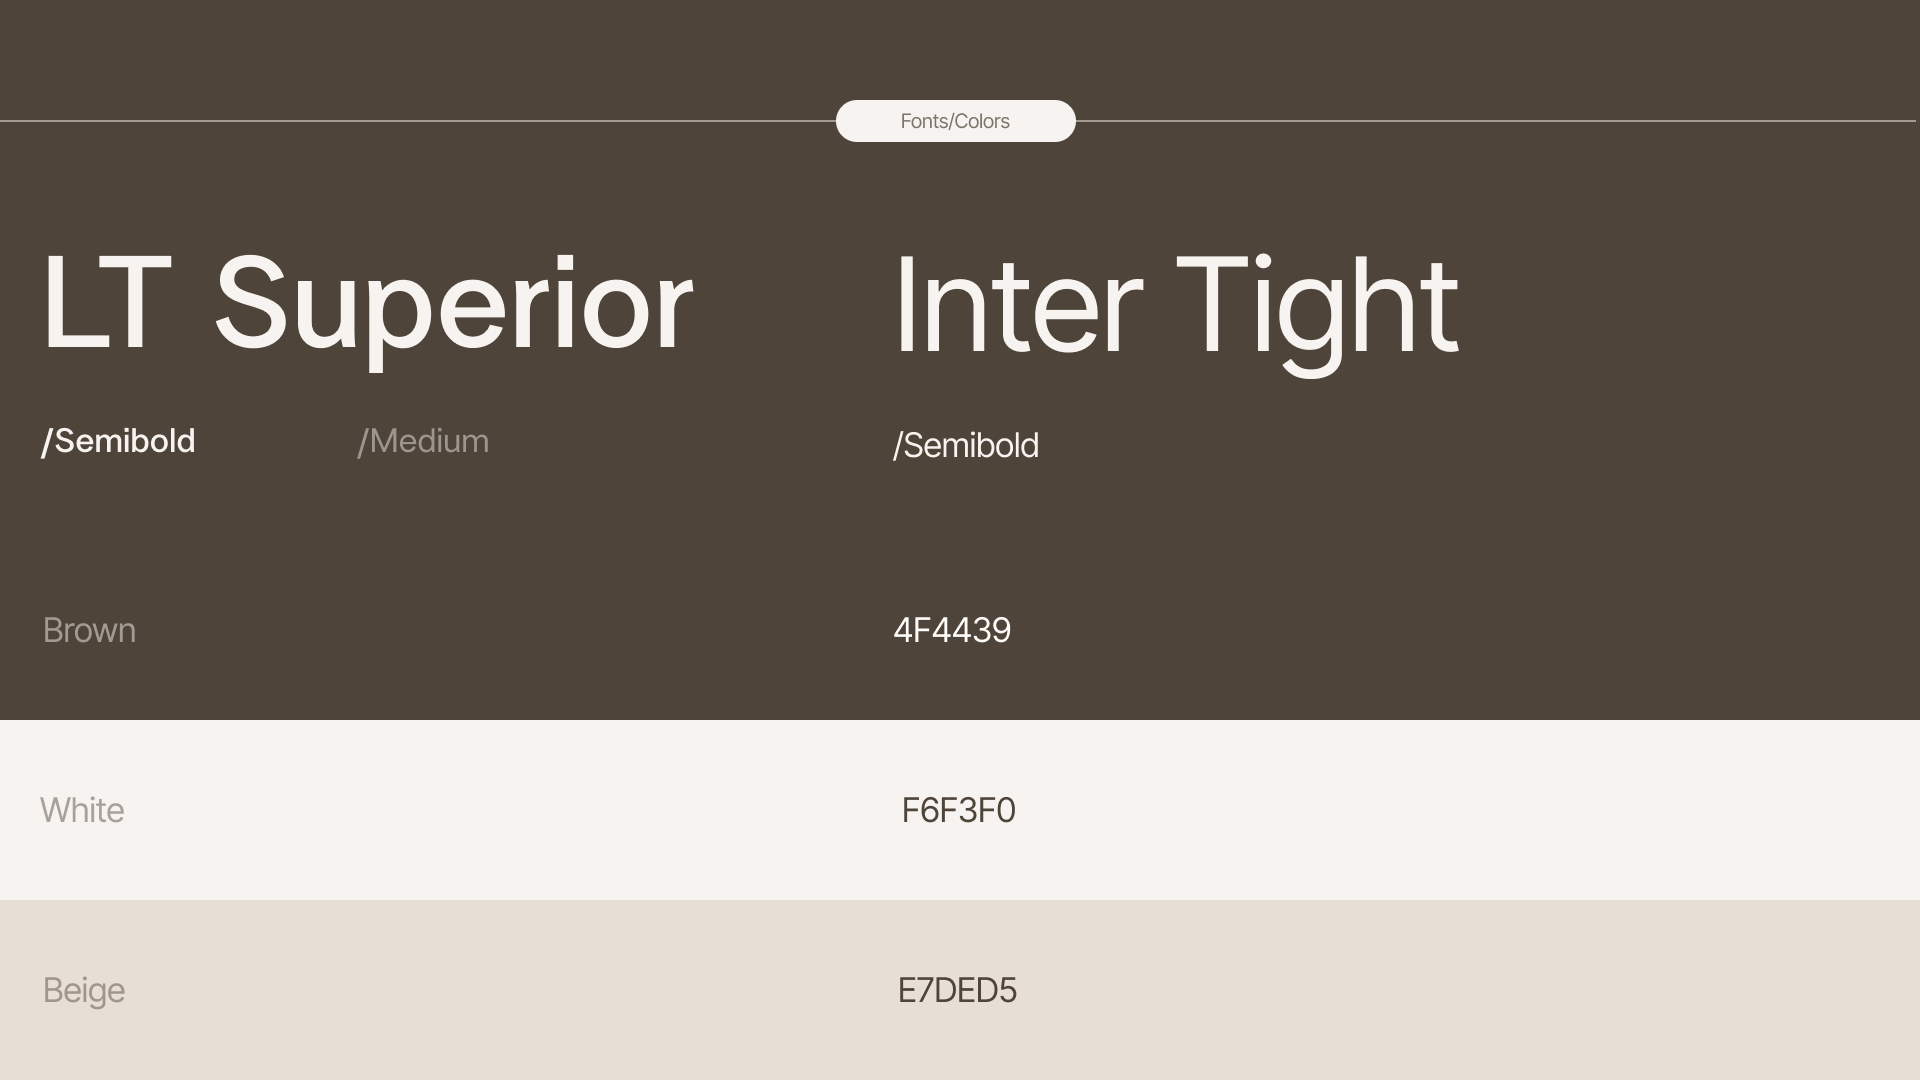Click the slash before Medium

click(363, 442)
